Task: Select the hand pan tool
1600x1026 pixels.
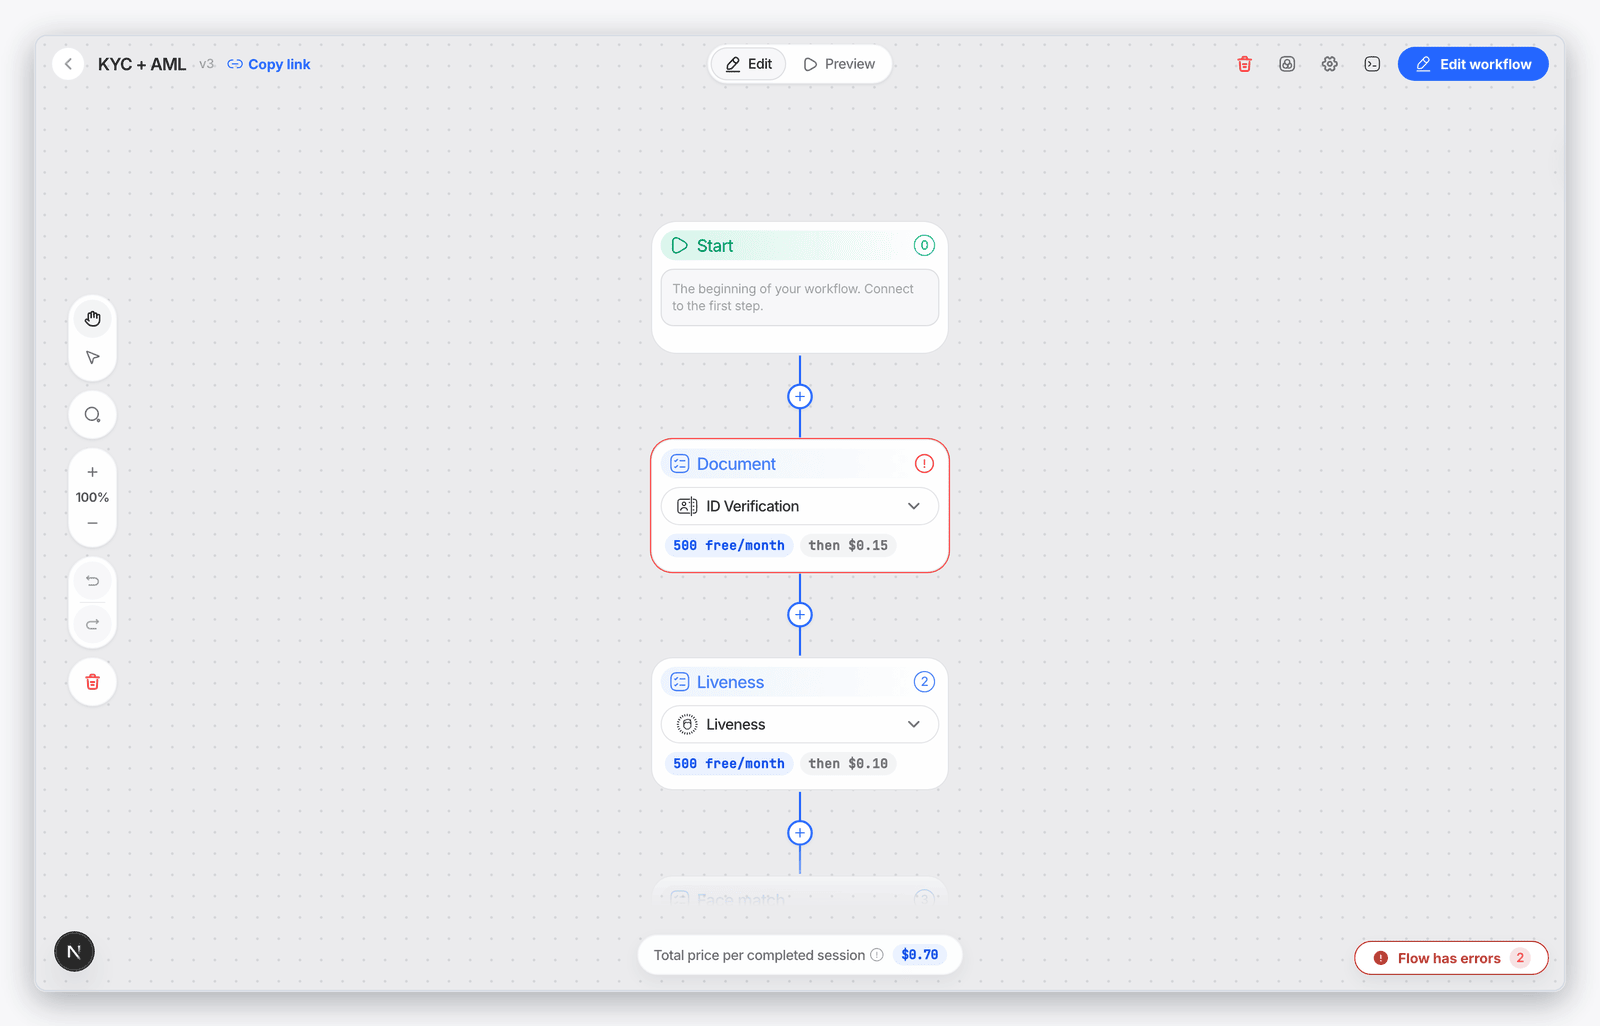Action: point(93,319)
